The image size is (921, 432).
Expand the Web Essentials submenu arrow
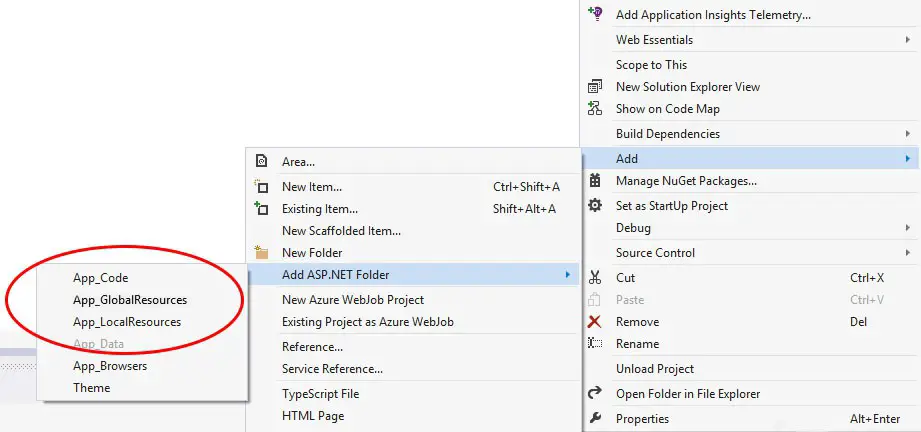pyautogui.click(x=908, y=40)
